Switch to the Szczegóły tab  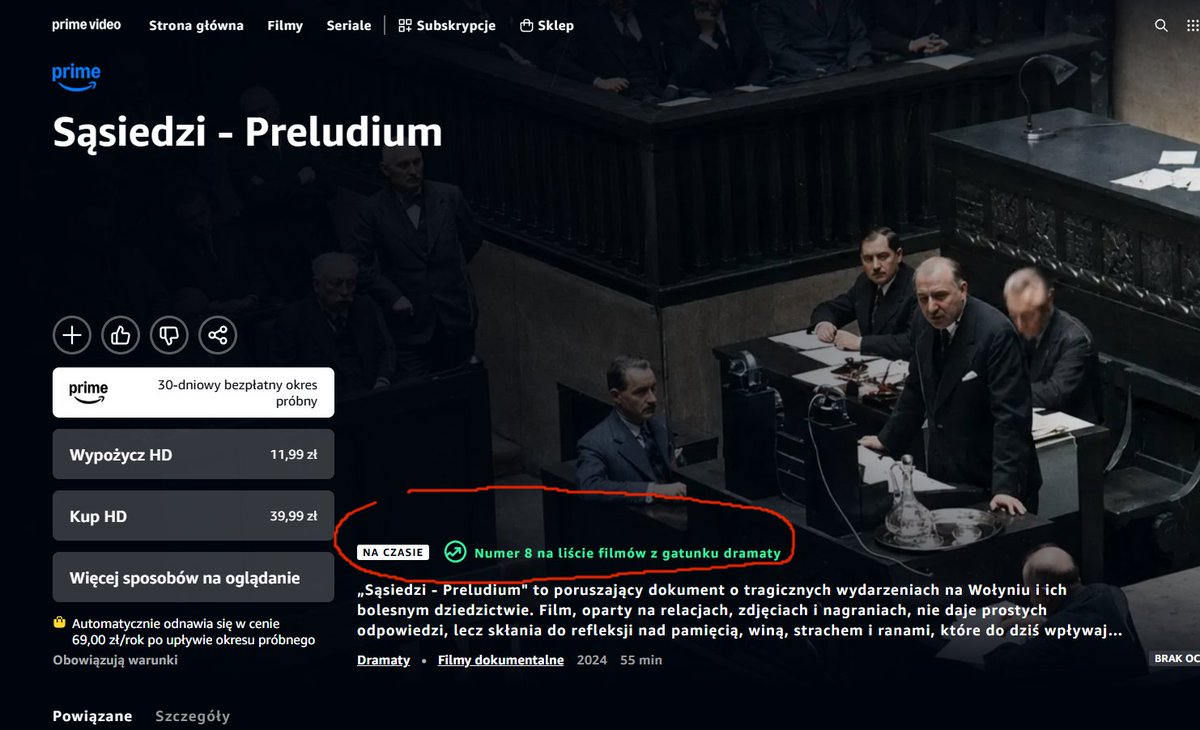click(x=192, y=716)
